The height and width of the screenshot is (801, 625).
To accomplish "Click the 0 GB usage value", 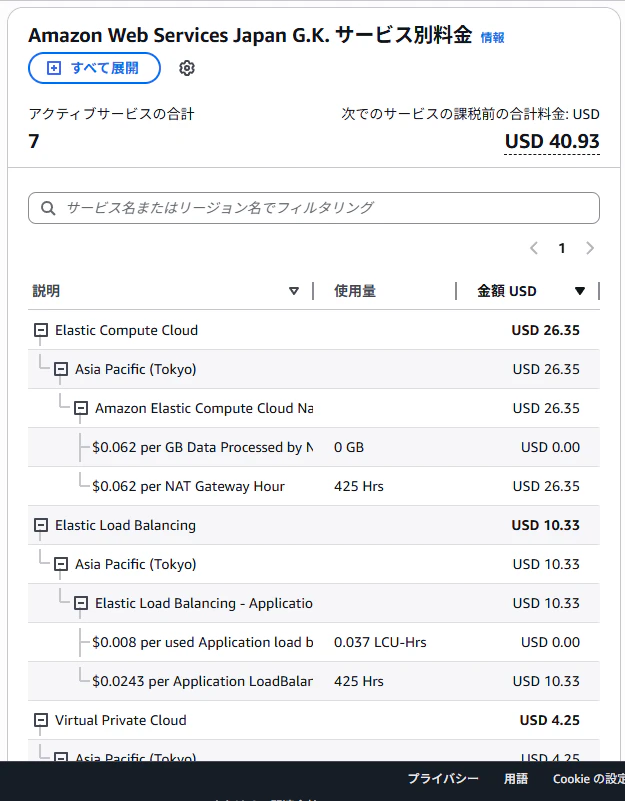I will [349, 447].
